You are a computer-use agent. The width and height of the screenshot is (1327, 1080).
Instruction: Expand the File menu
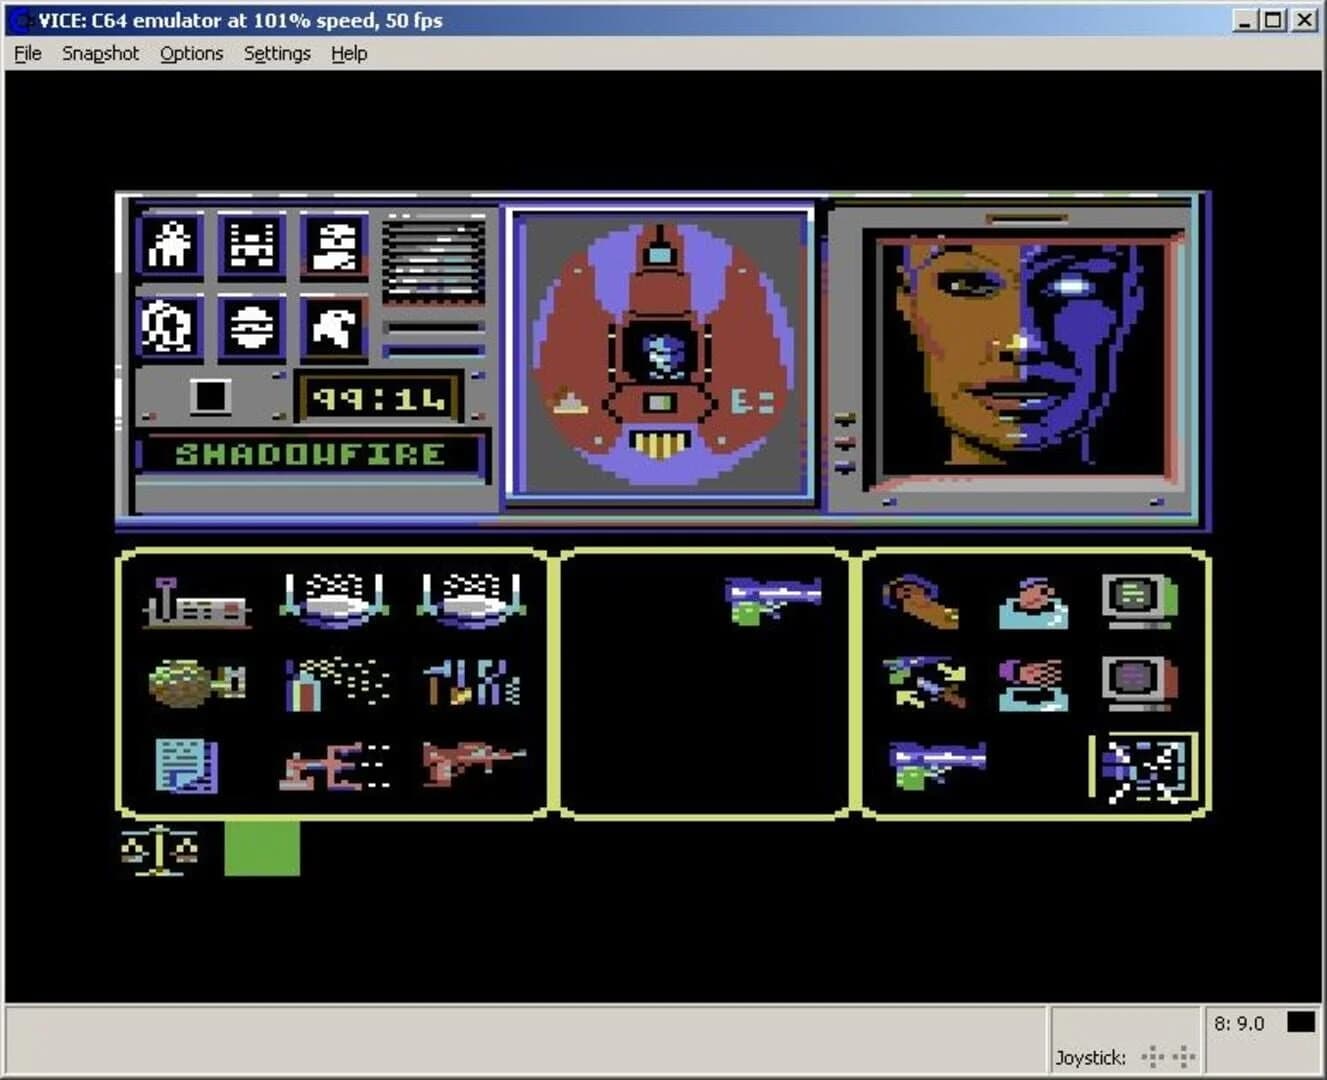tap(26, 53)
